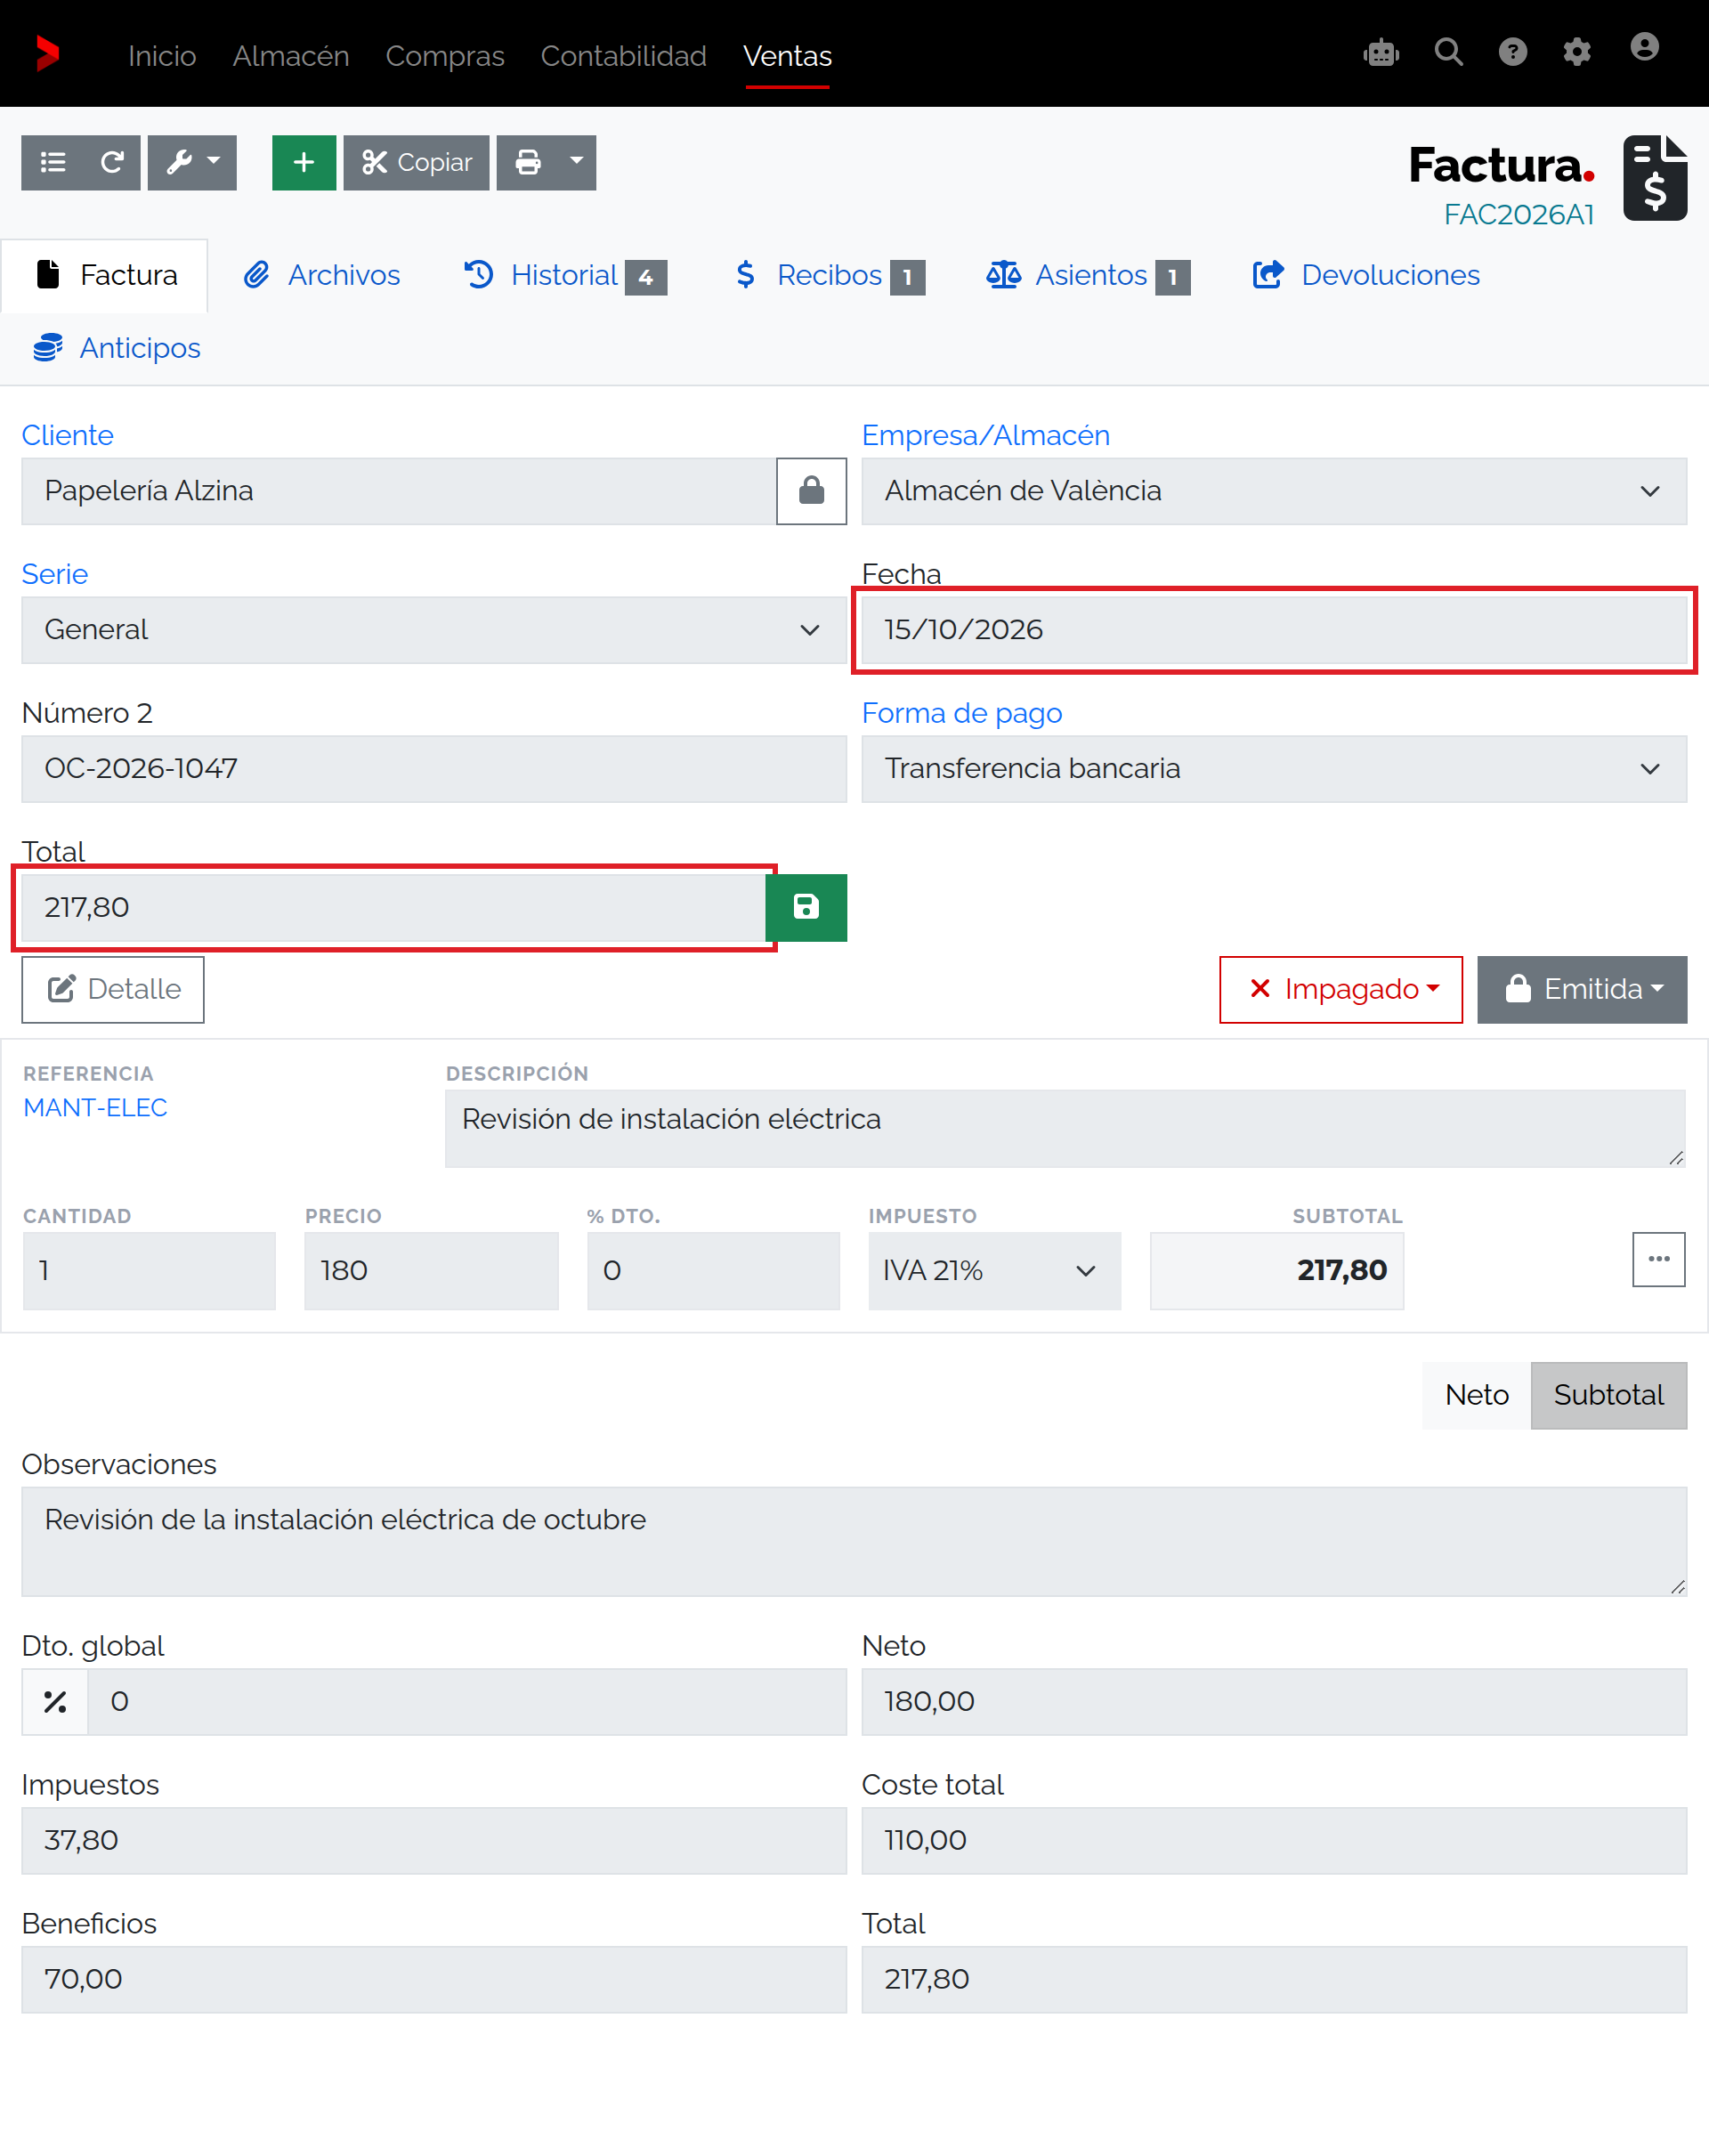
Task: Open the wrench tools dropdown
Action: pos(192,162)
